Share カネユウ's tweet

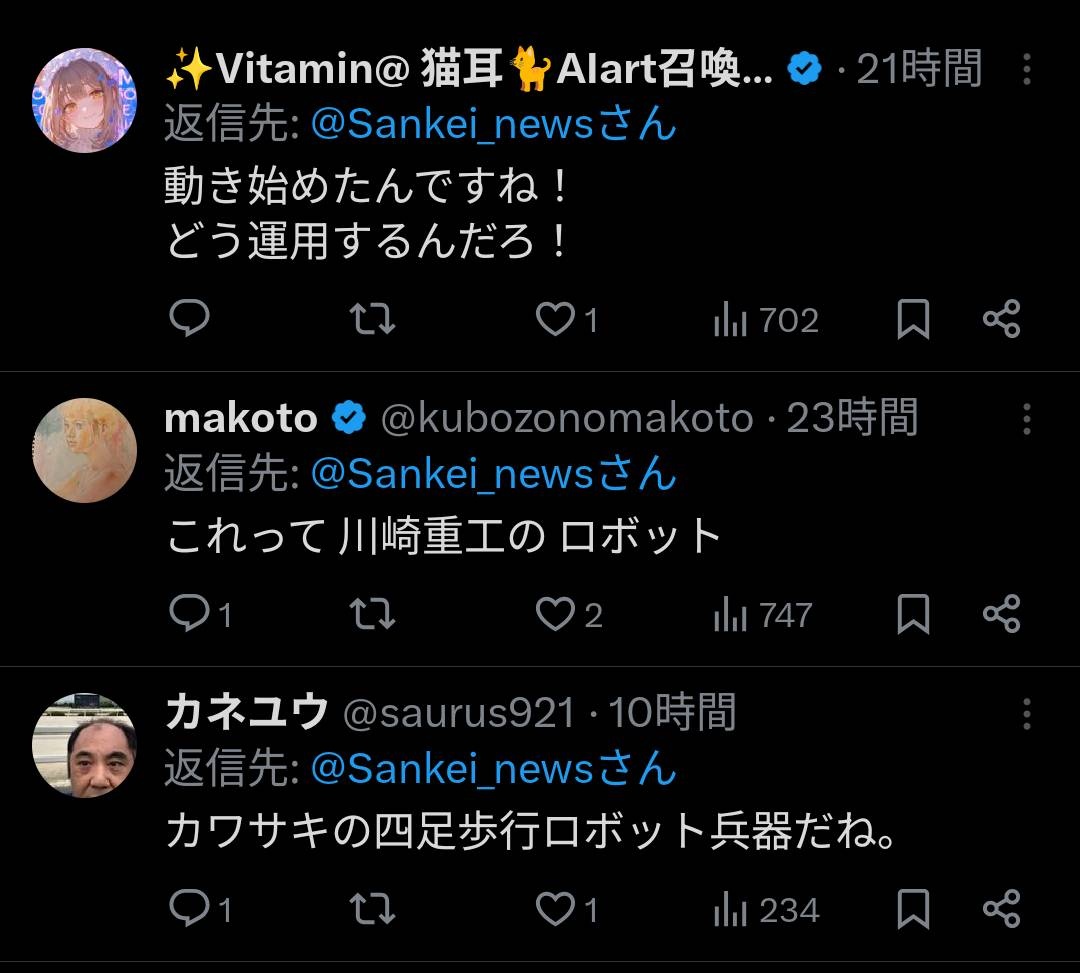click(1001, 909)
